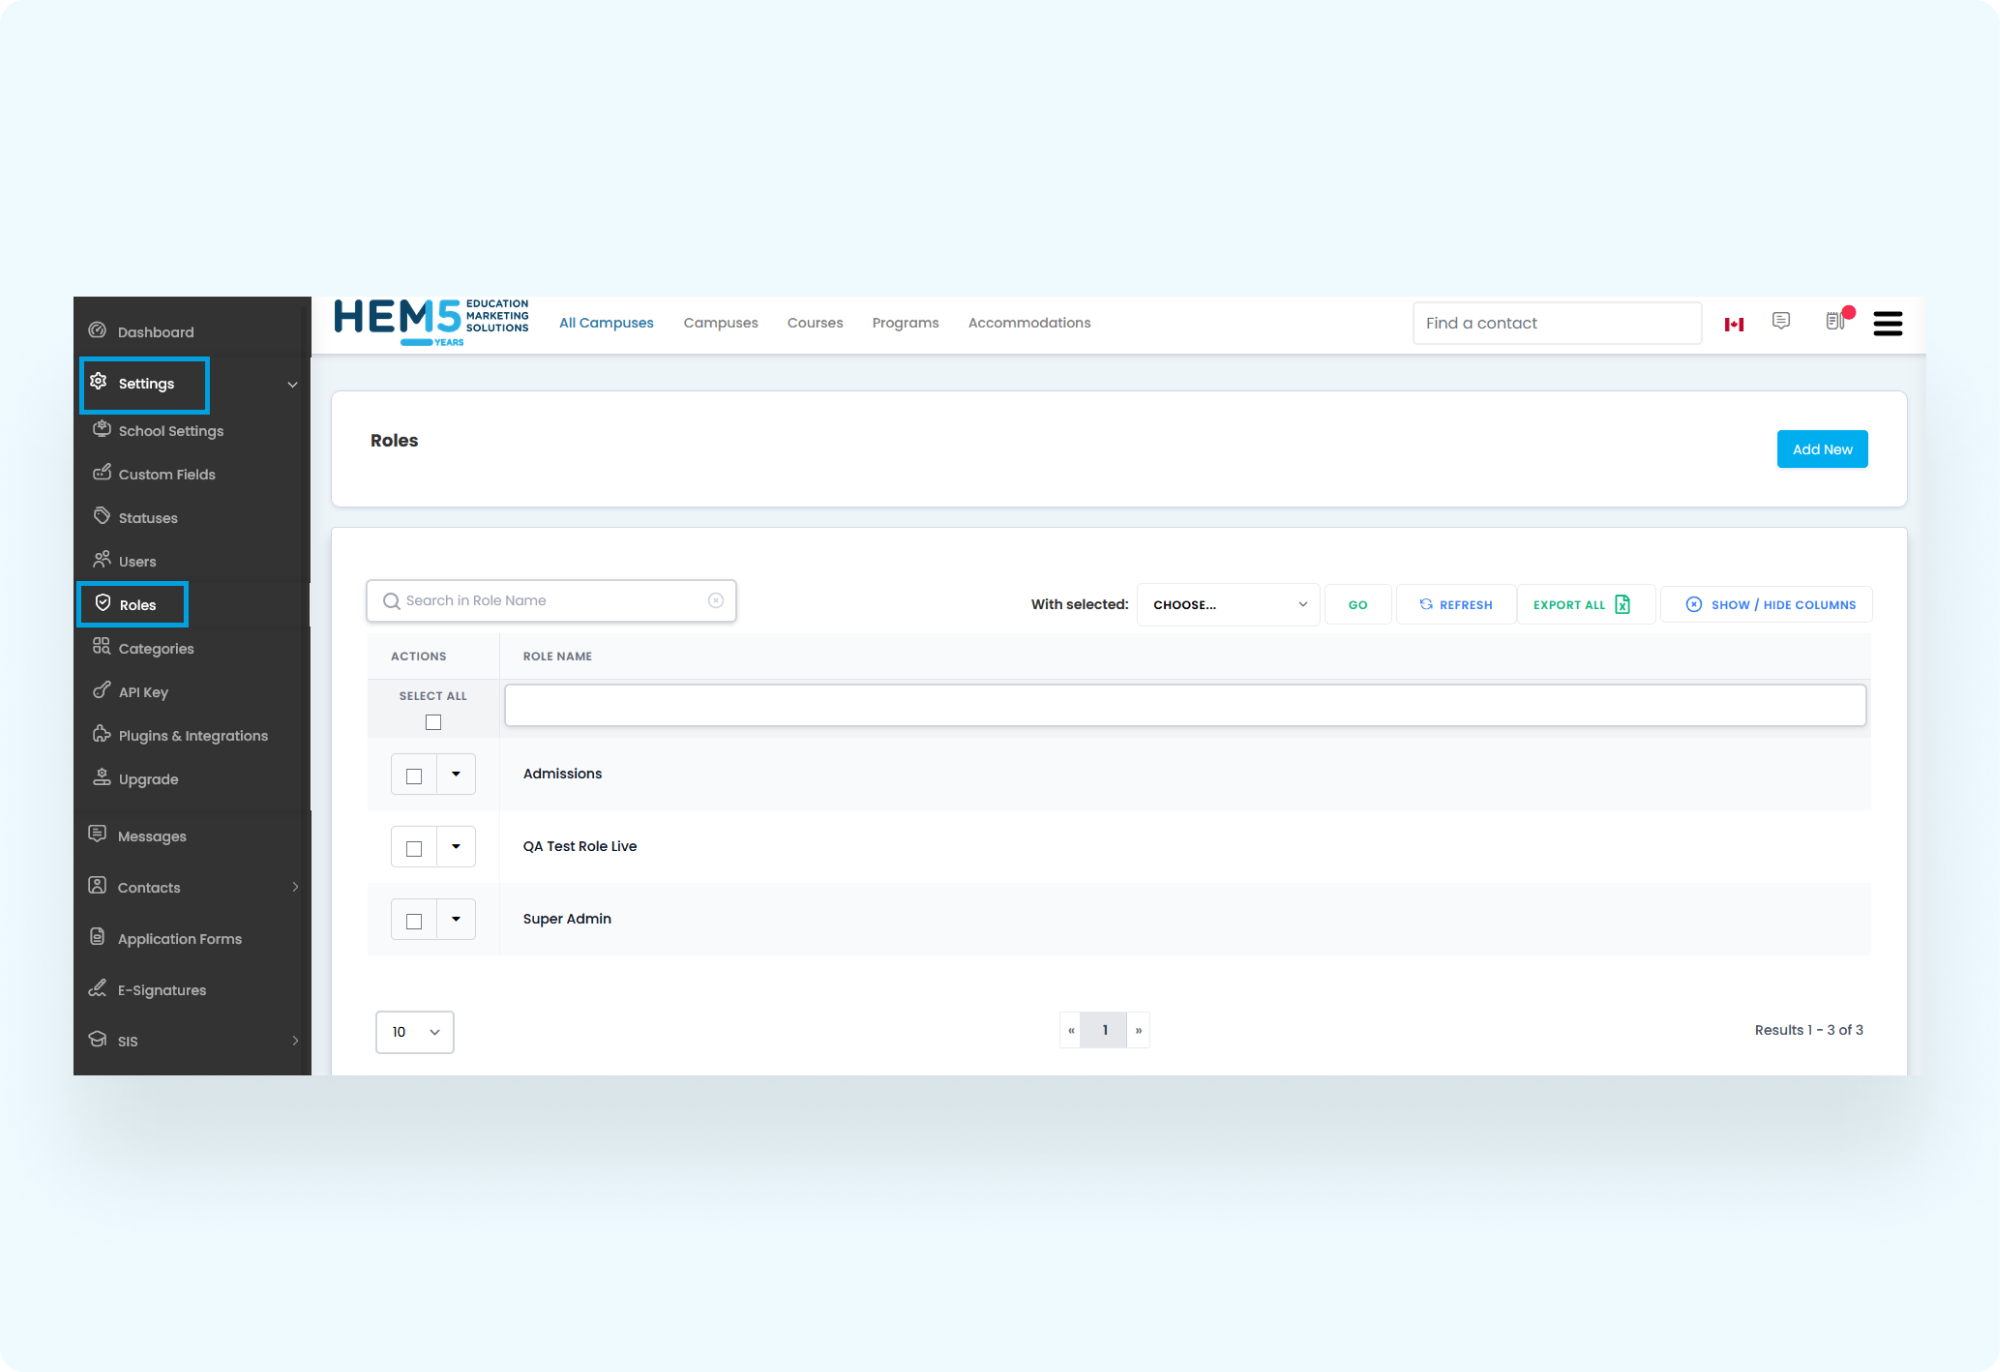Screen dimensions: 2000x1372
Task: Open the Accommodations menu item
Action: point(1029,322)
